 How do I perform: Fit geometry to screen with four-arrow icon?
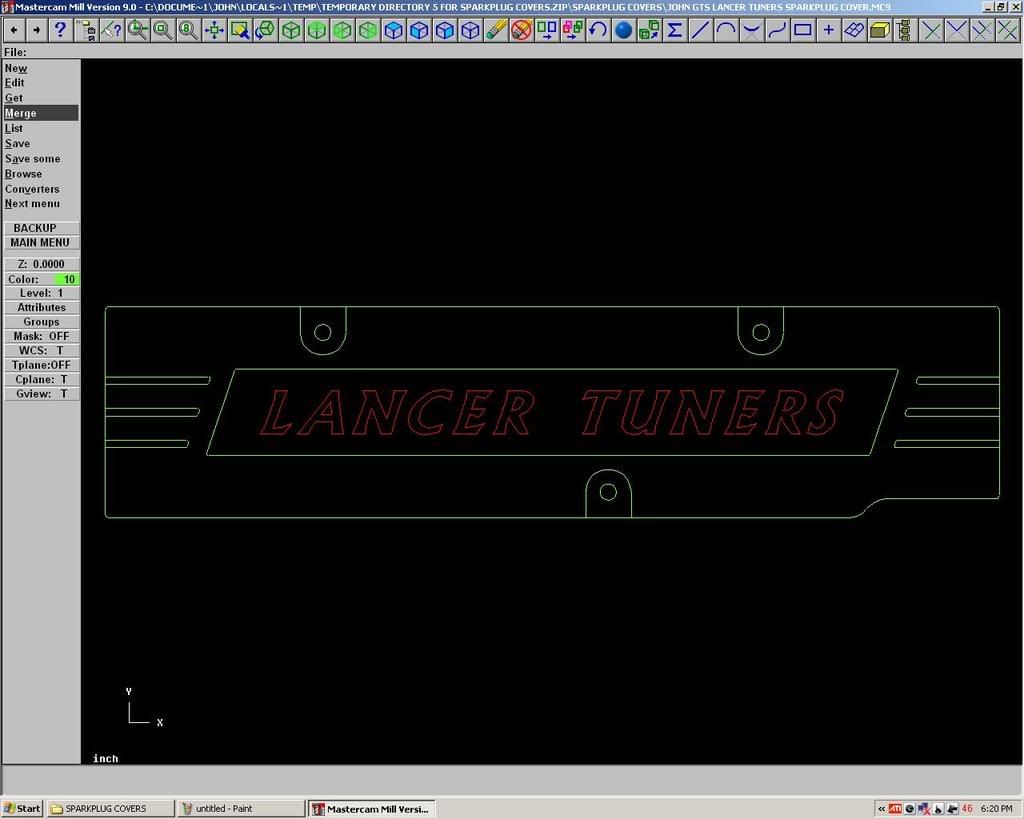click(214, 30)
